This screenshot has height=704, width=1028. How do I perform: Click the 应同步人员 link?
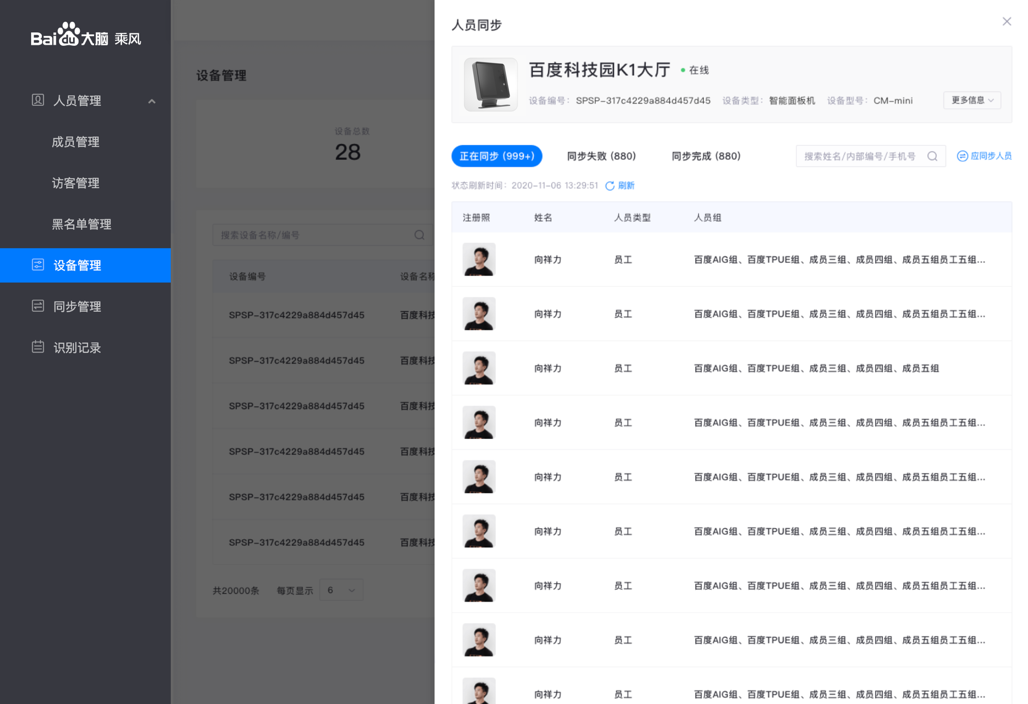[990, 157]
